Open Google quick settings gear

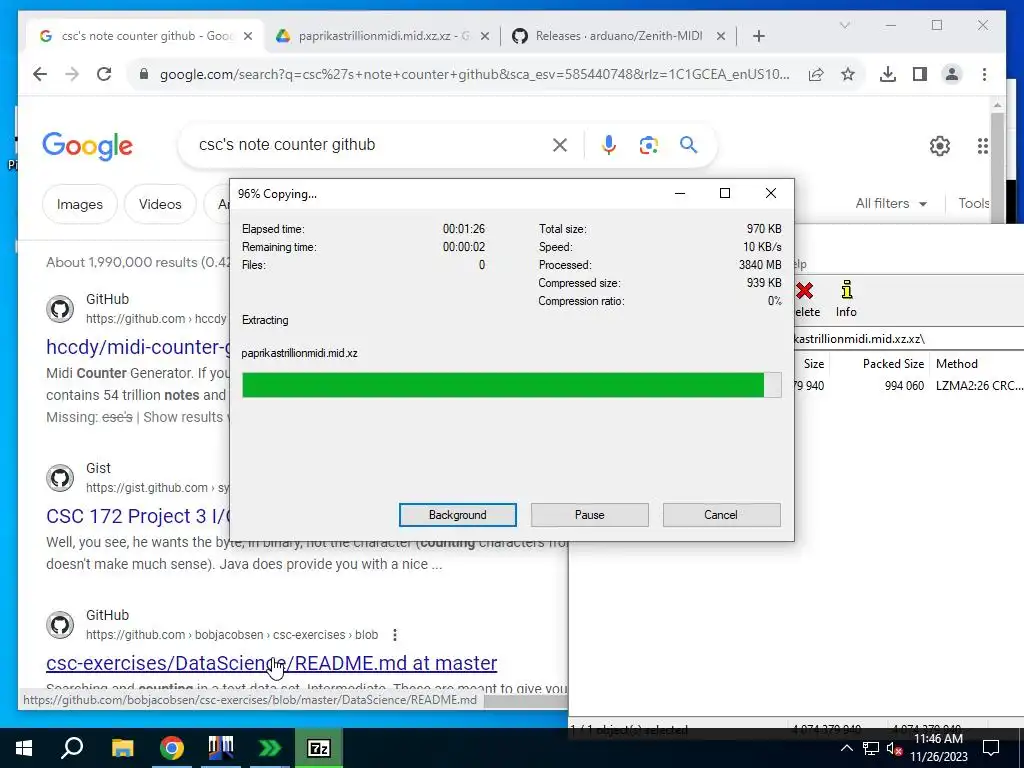(940, 146)
